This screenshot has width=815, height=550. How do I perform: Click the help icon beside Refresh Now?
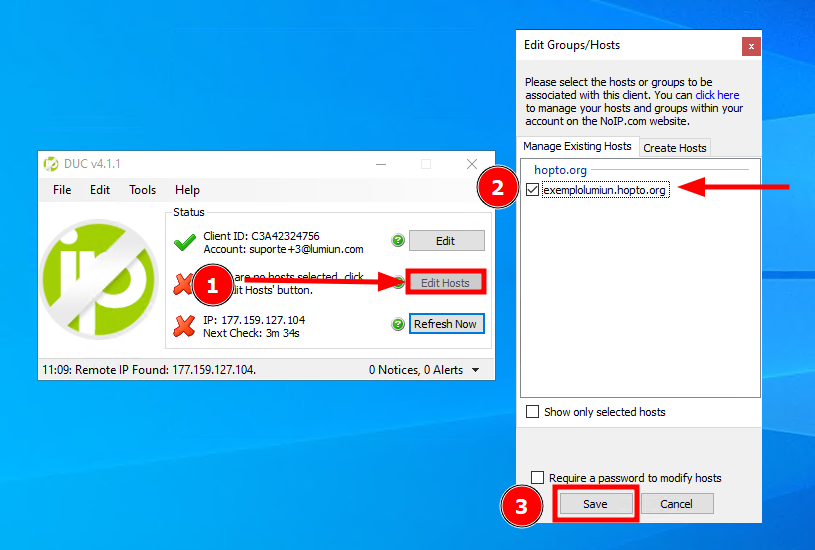click(x=398, y=324)
